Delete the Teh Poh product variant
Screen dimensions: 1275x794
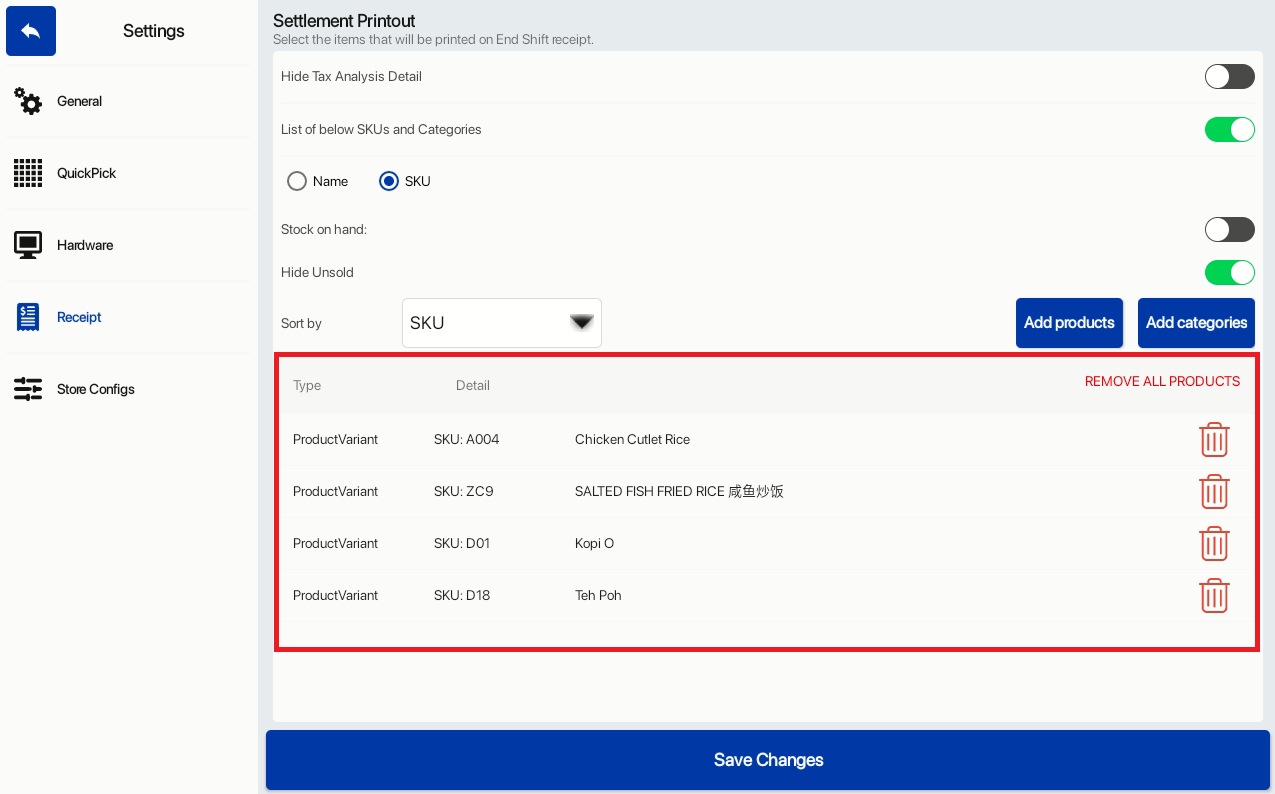1214,595
